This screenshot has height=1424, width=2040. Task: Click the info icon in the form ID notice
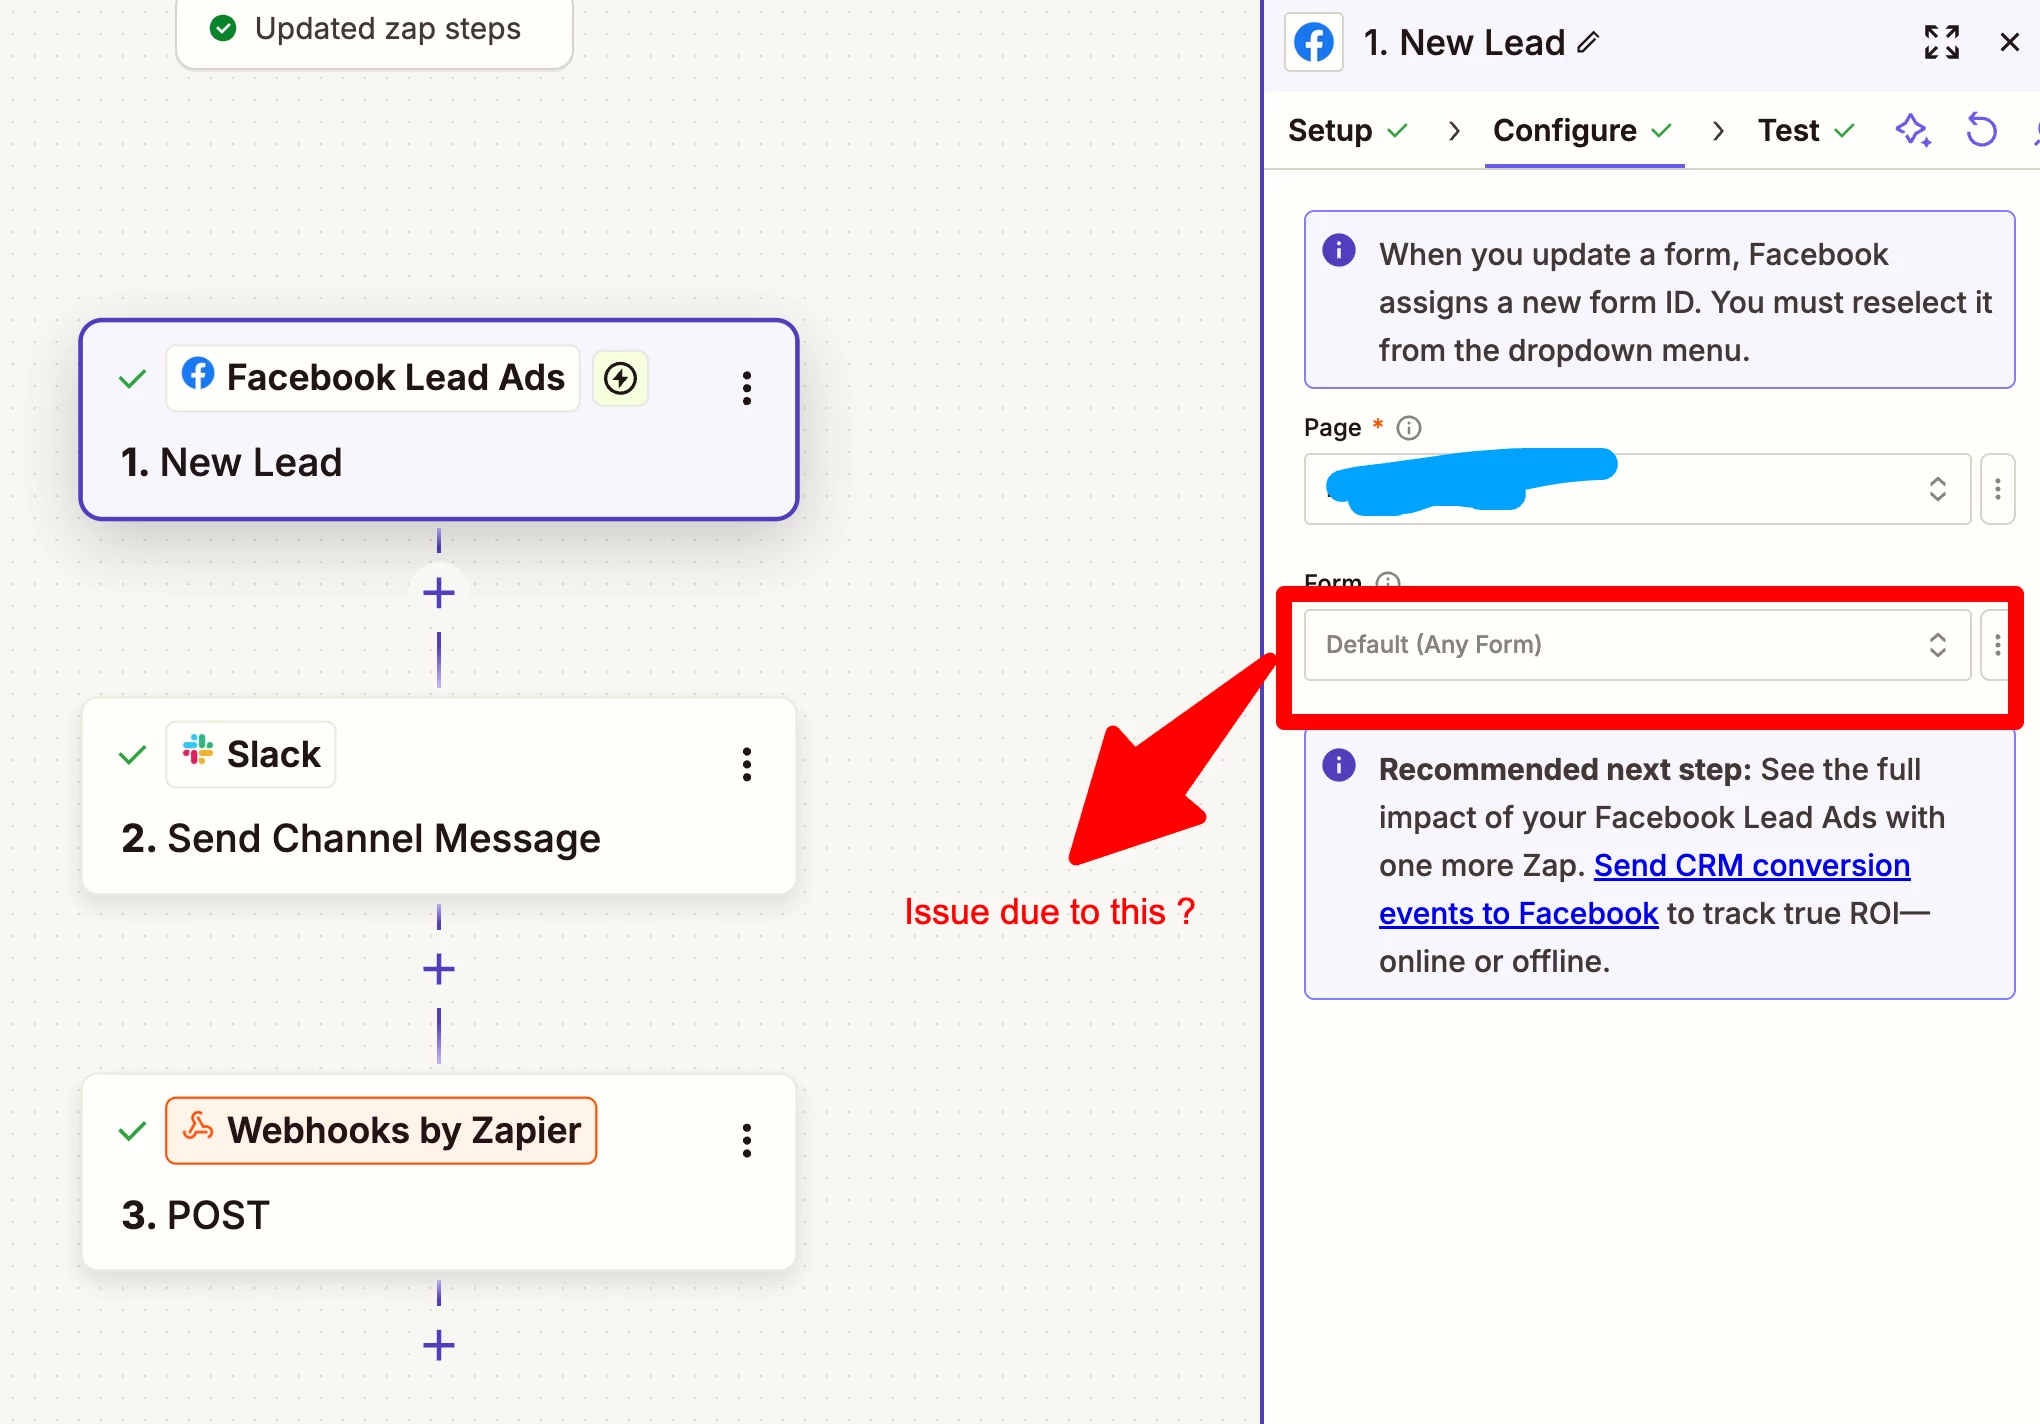1339,250
